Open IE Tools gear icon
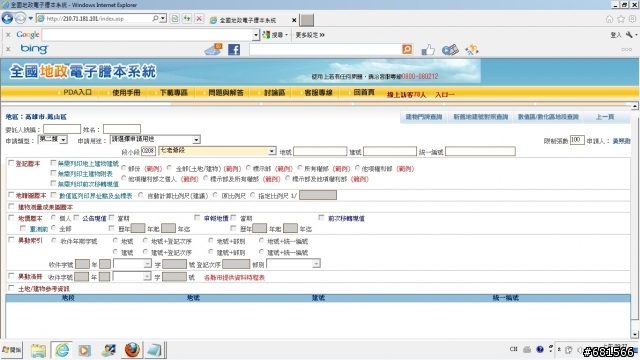This screenshot has height=360, width=640. pos(632,19)
